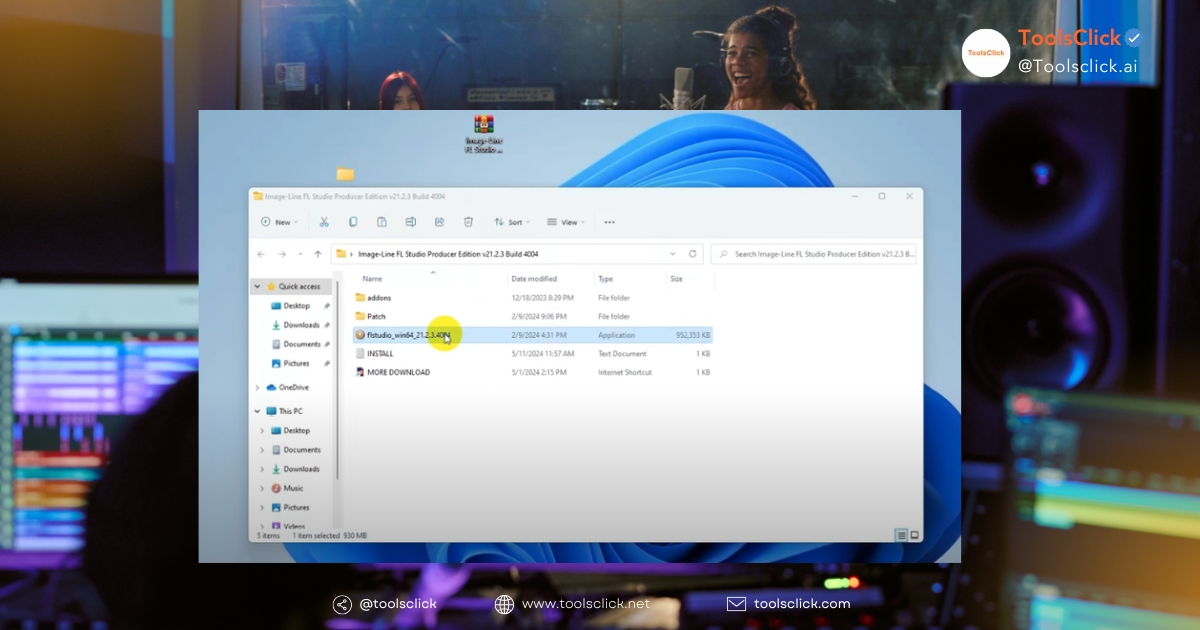The width and height of the screenshot is (1200, 630).
Task: Select the Patch folder
Action: tap(376, 316)
